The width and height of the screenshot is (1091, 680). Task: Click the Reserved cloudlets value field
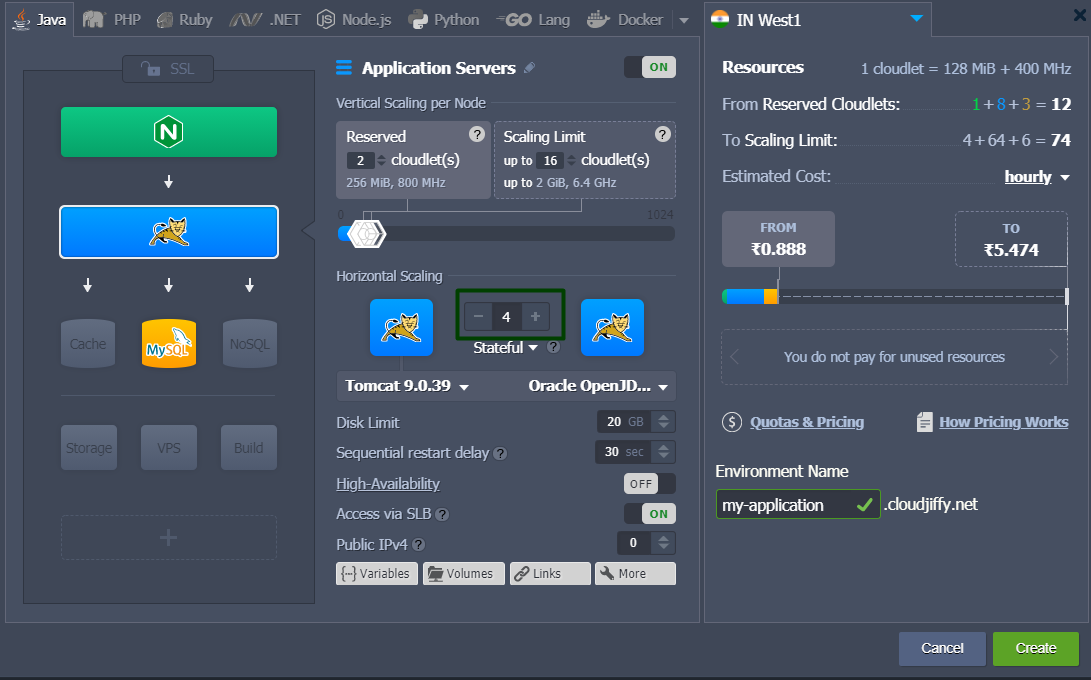pos(360,161)
